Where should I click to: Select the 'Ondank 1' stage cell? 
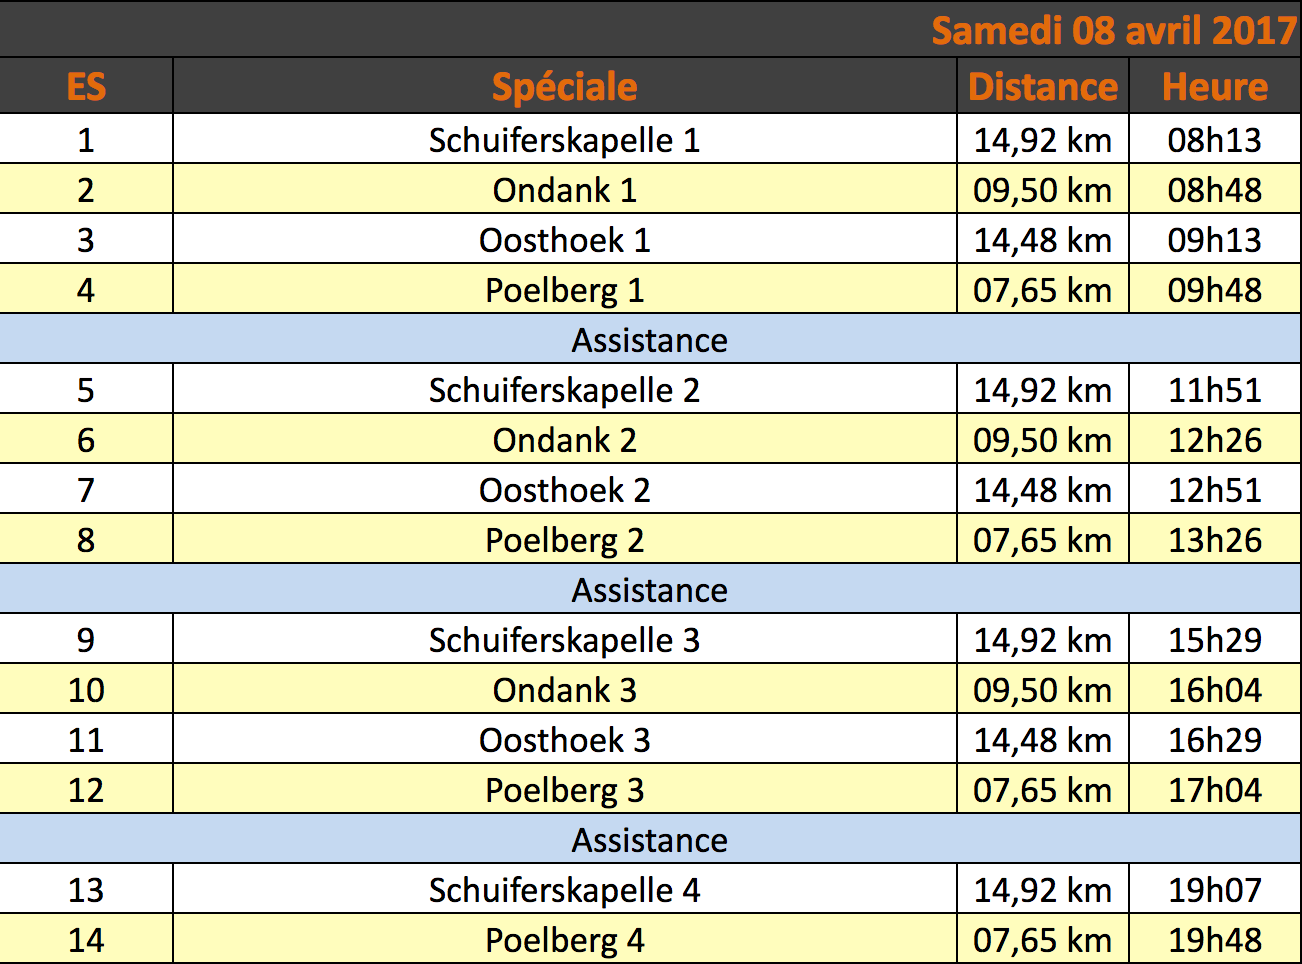pos(565,189)
